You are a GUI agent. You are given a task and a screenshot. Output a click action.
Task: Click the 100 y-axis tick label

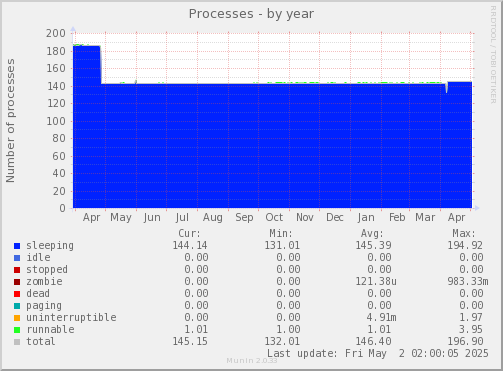pyautogui.click(x=56, y=121)
